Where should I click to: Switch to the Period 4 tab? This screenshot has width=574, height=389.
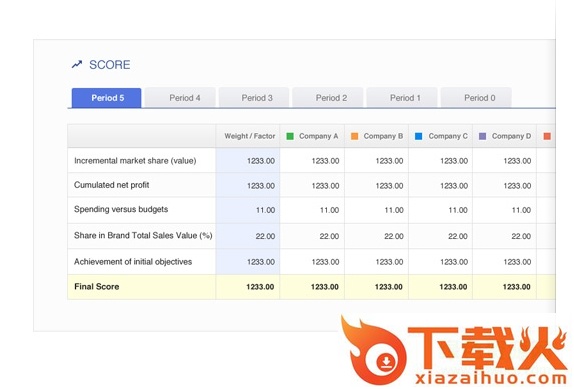coord(180,98)
